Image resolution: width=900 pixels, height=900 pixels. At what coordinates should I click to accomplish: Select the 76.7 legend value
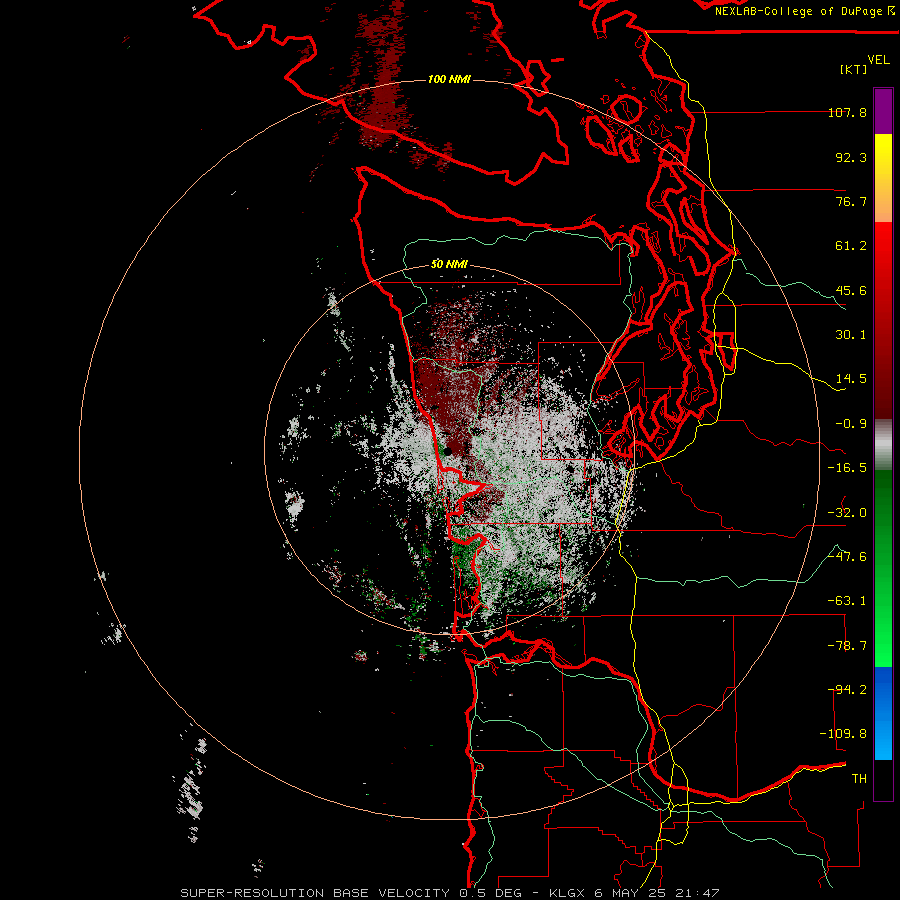[x=851, y=201]
